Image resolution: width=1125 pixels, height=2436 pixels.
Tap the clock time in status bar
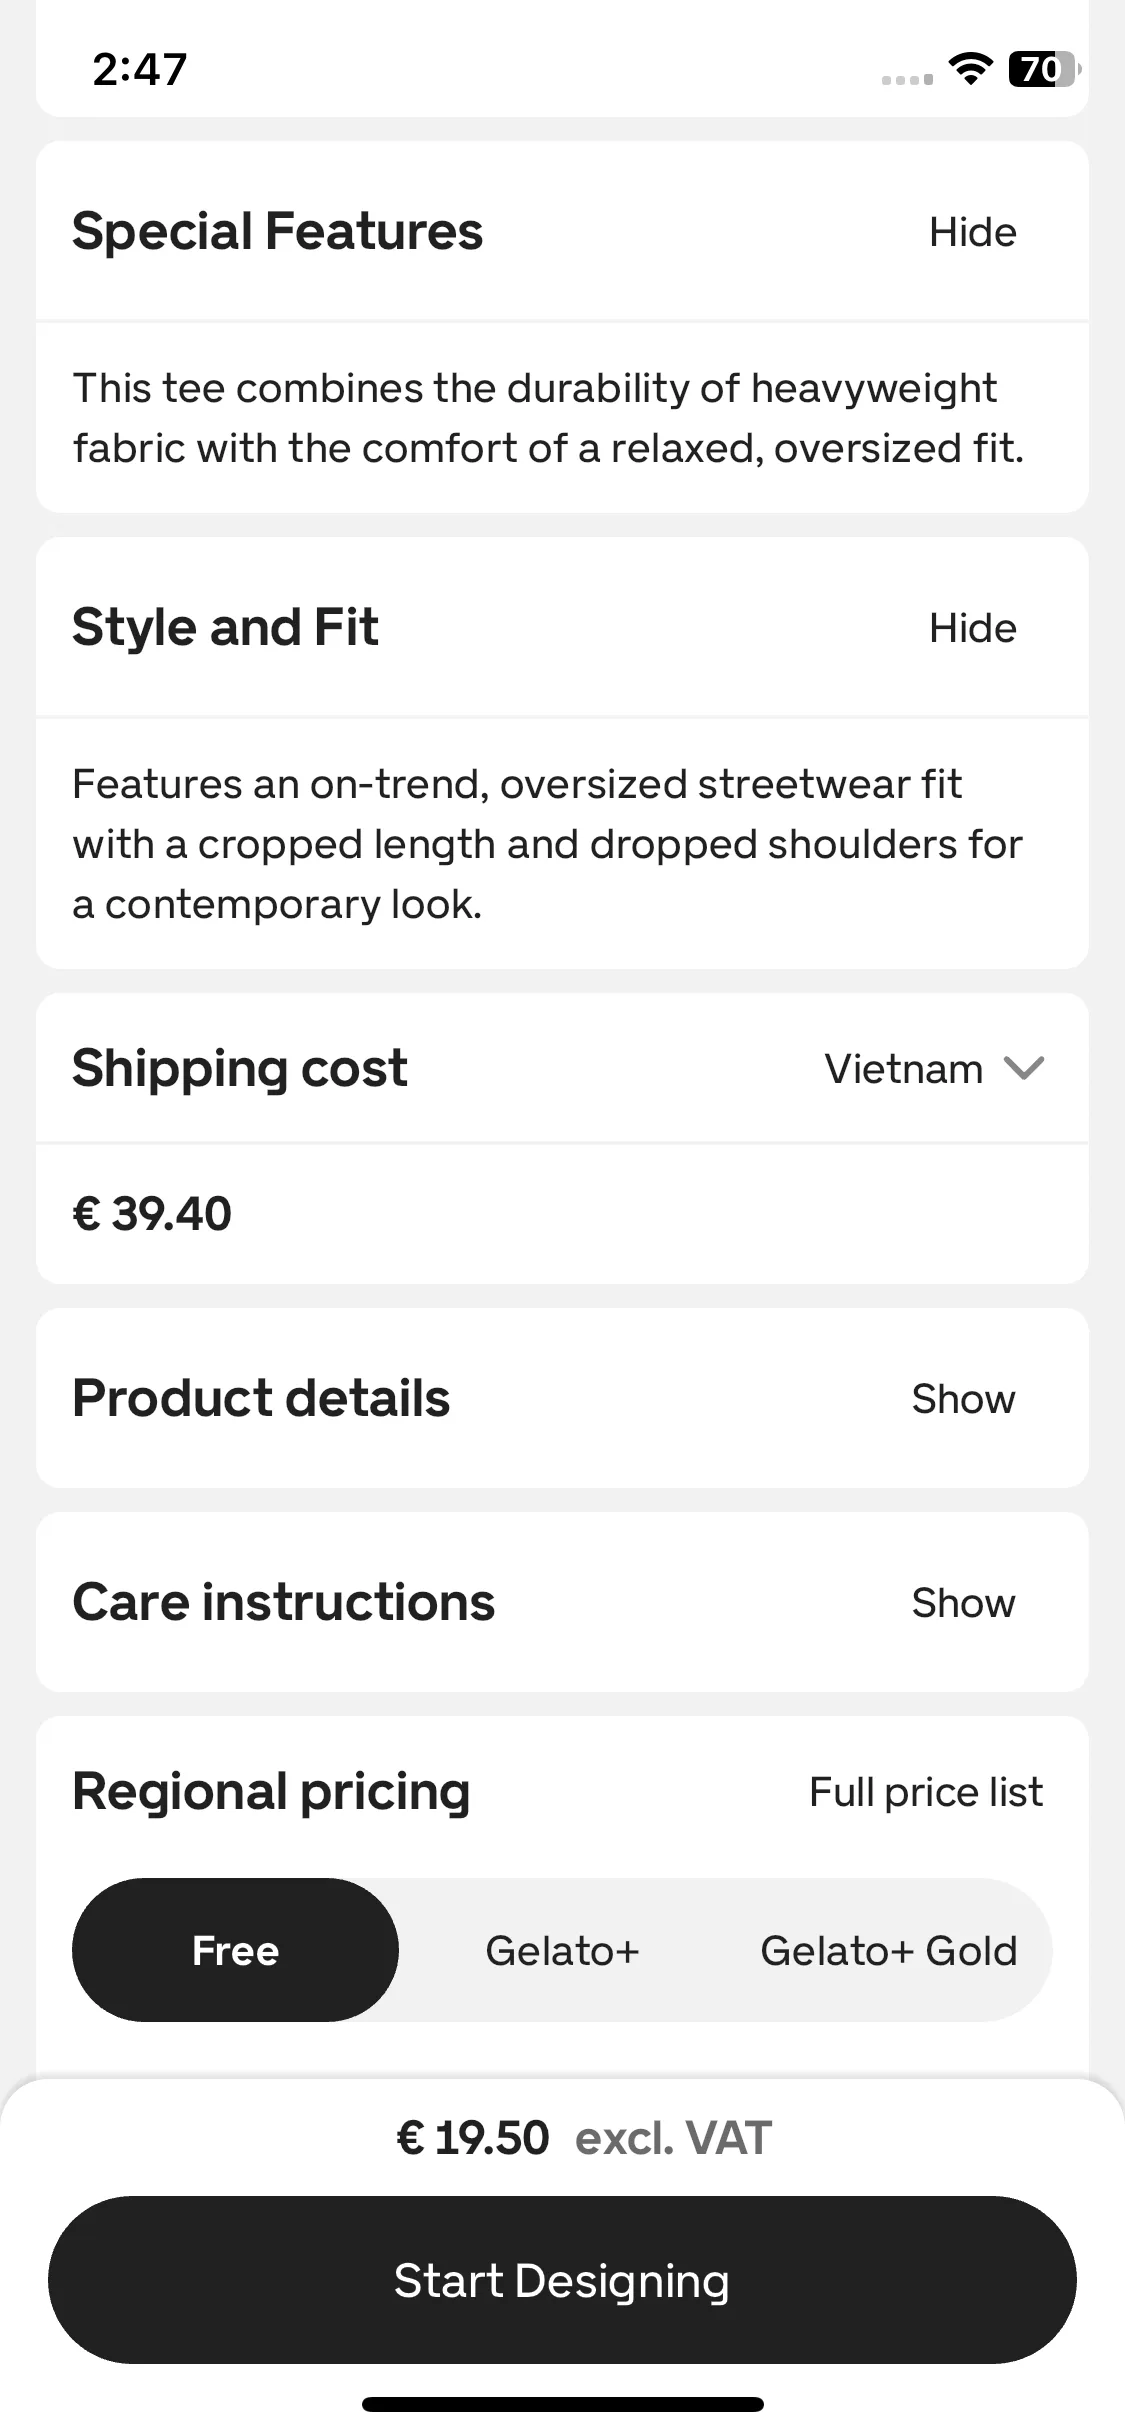point(140,69)
